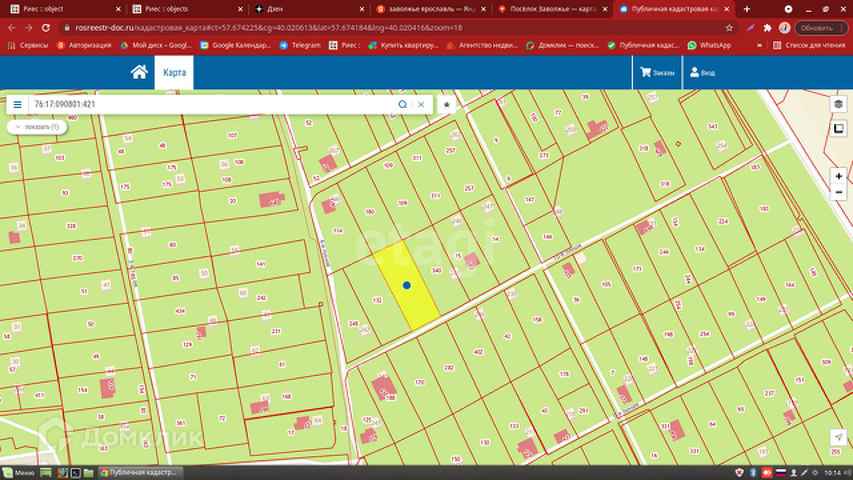Image resolution: width=853 pixels, height=480 pixels.
Task: Open the Linux Mint Меню start menu
Action: click(x=20, y=472)
